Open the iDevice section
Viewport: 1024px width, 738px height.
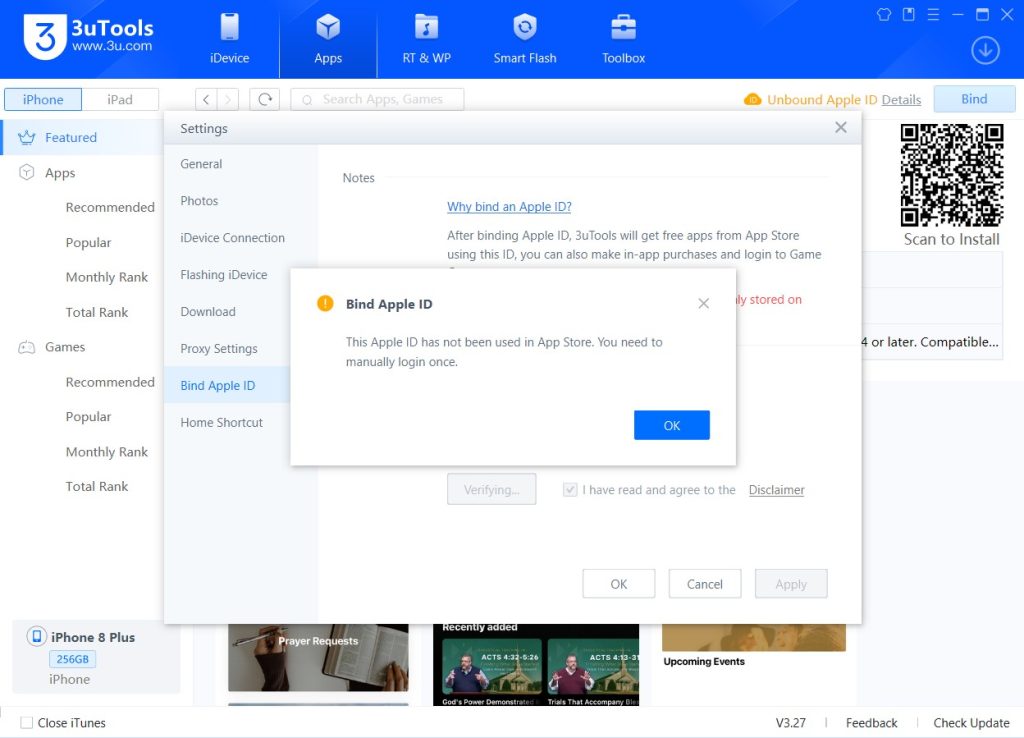tap(229, 40)
